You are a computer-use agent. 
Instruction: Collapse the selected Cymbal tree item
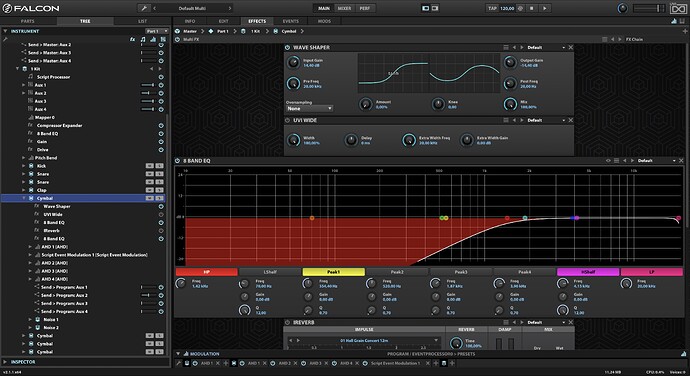click(x=24, y=198)
